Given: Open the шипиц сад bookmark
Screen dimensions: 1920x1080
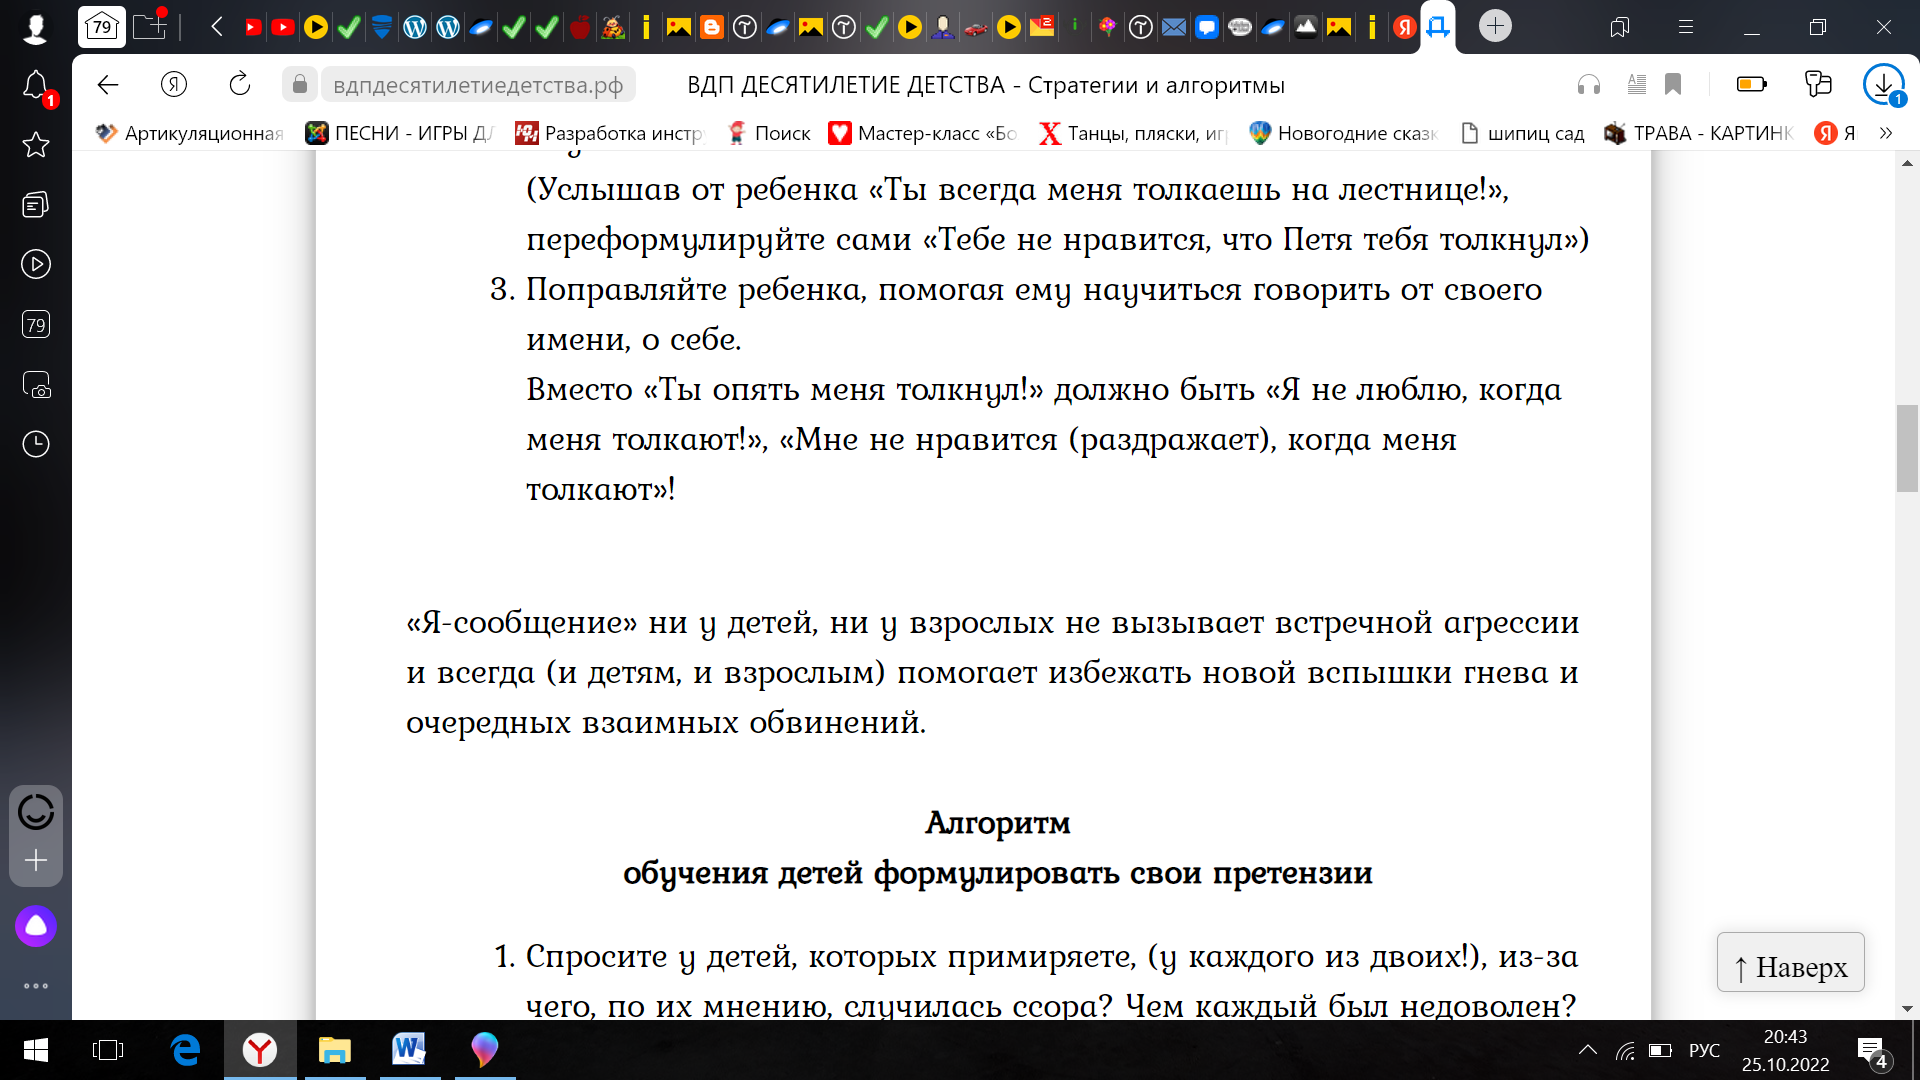Looking at the screenshot, I should [x=1522, y=133].
